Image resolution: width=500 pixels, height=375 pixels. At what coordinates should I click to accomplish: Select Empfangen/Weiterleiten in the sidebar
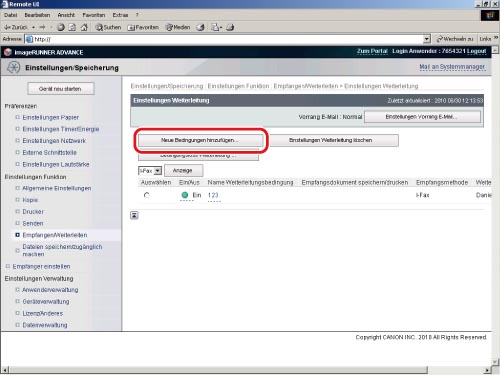55,235
